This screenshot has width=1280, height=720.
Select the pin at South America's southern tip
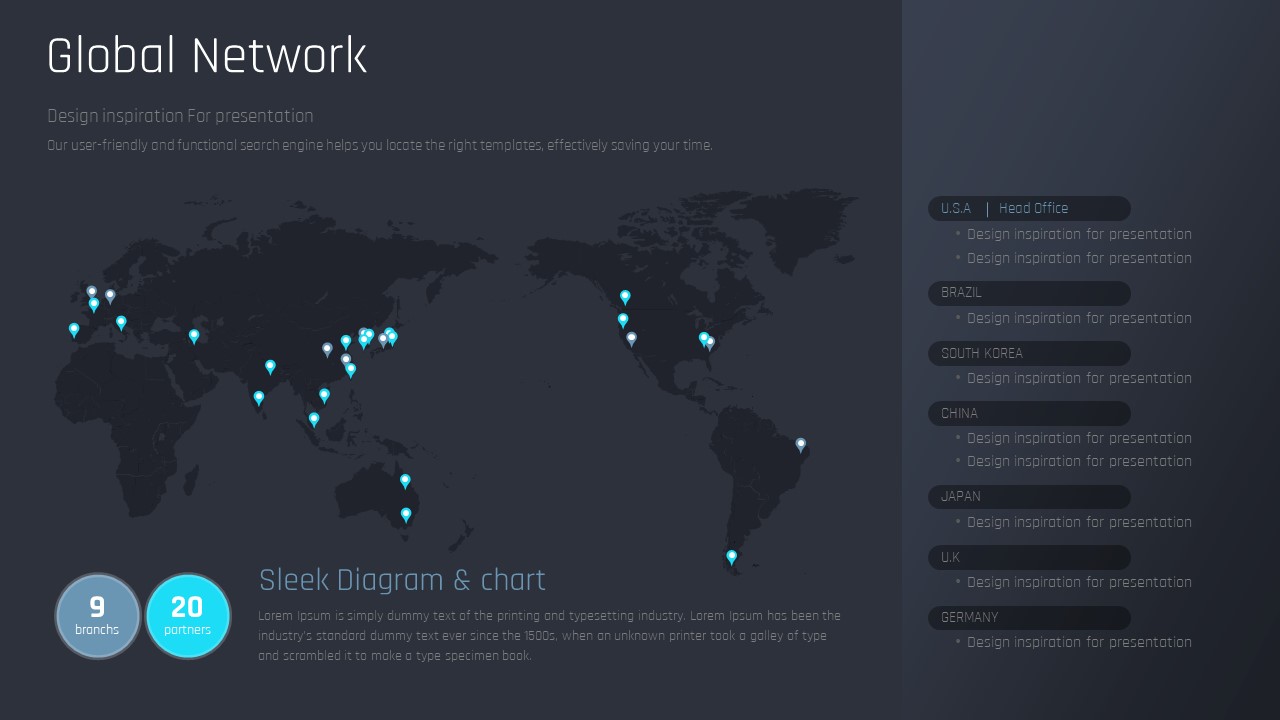coord(731,557)
